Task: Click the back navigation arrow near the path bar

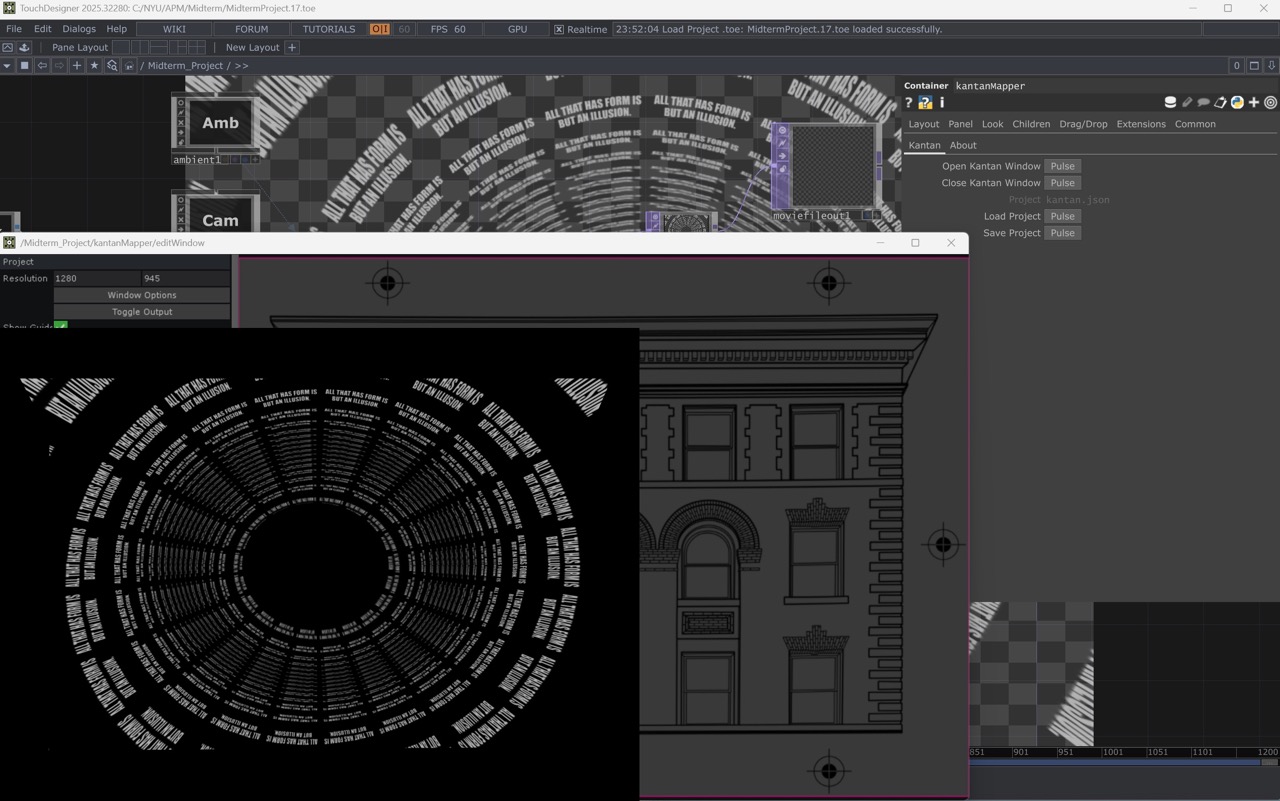Action: (x=42, y=65)
